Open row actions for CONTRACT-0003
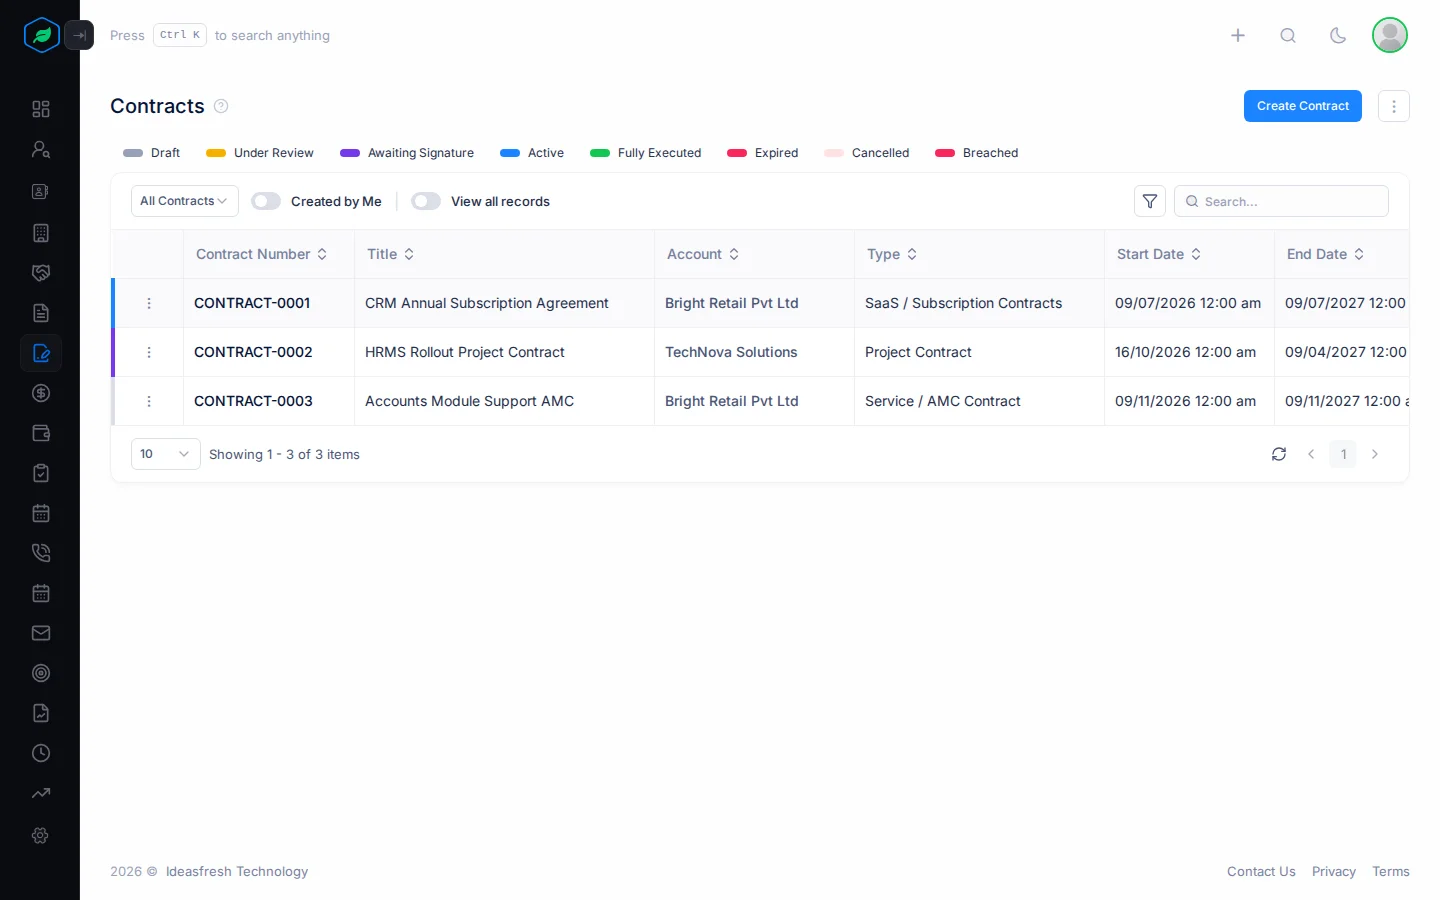Screen dimensions: 1440x900 pos(149,401)
